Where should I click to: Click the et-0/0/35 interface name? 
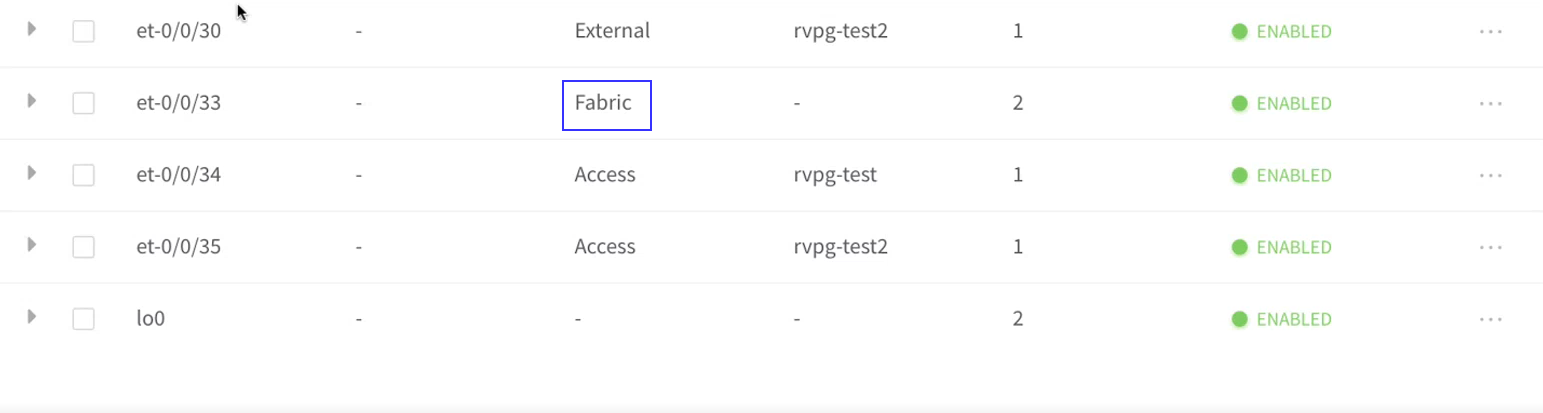click(x=178, y=247)
